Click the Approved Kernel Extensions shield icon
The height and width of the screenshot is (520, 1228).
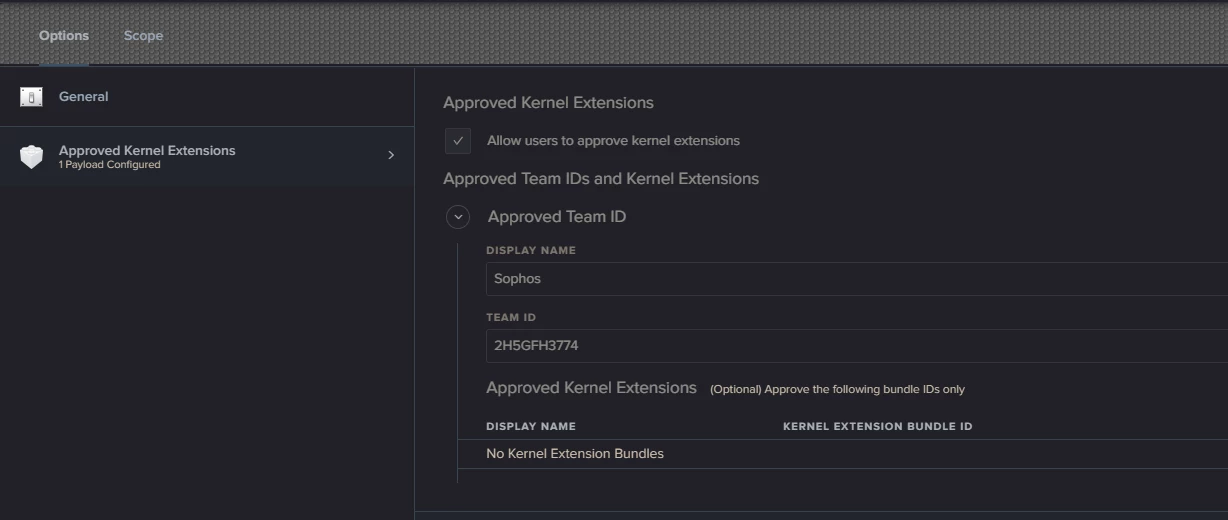tap(31, 157)
